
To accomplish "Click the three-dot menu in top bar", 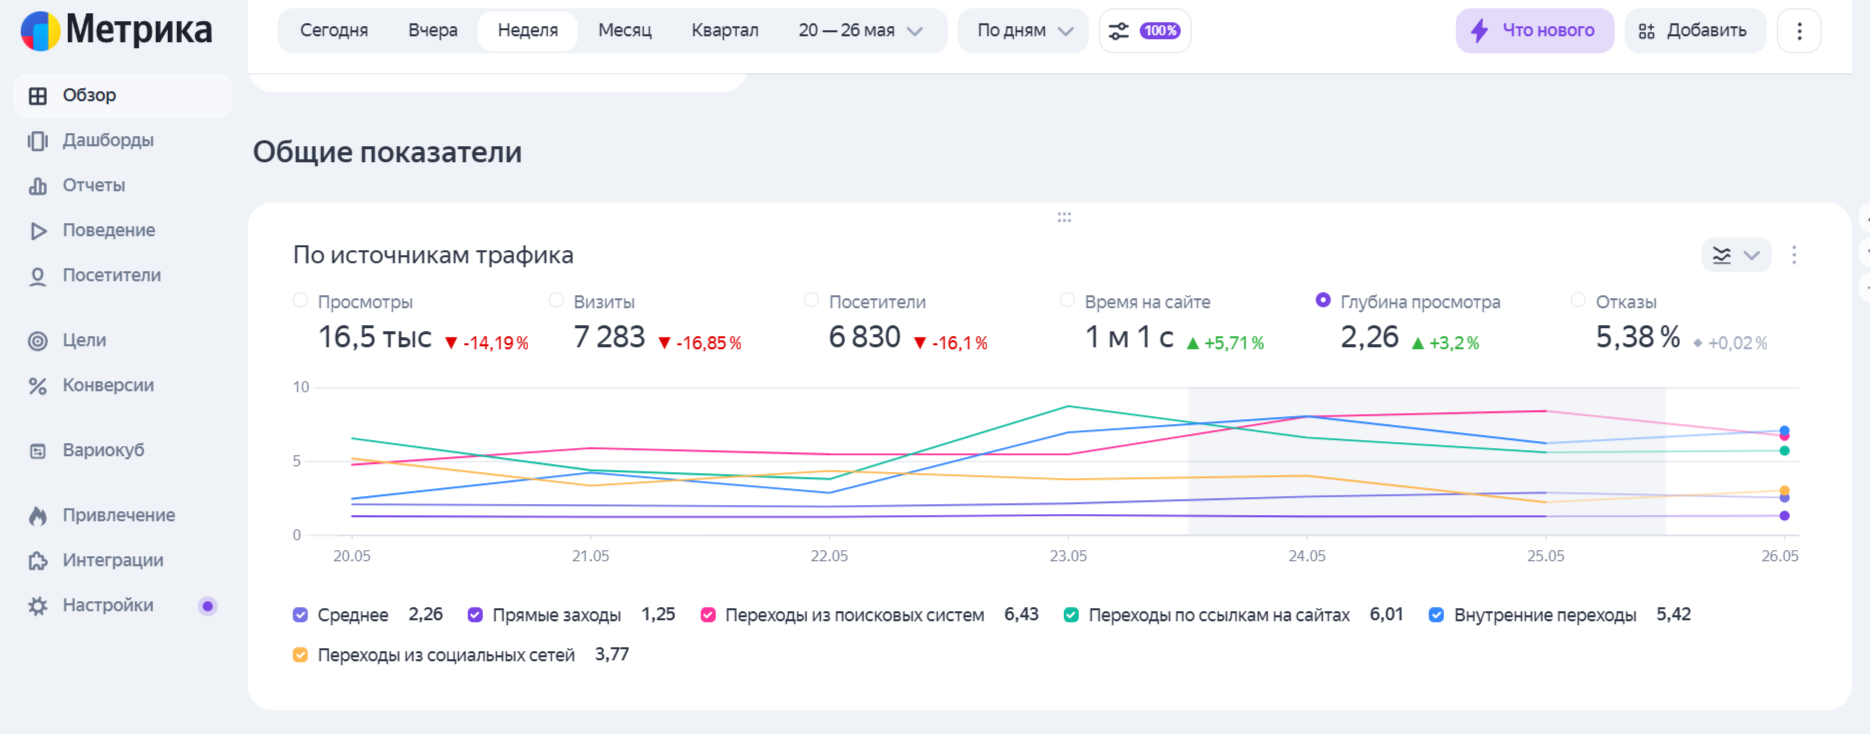I will pyautogui.click(x=1799, y=31).
